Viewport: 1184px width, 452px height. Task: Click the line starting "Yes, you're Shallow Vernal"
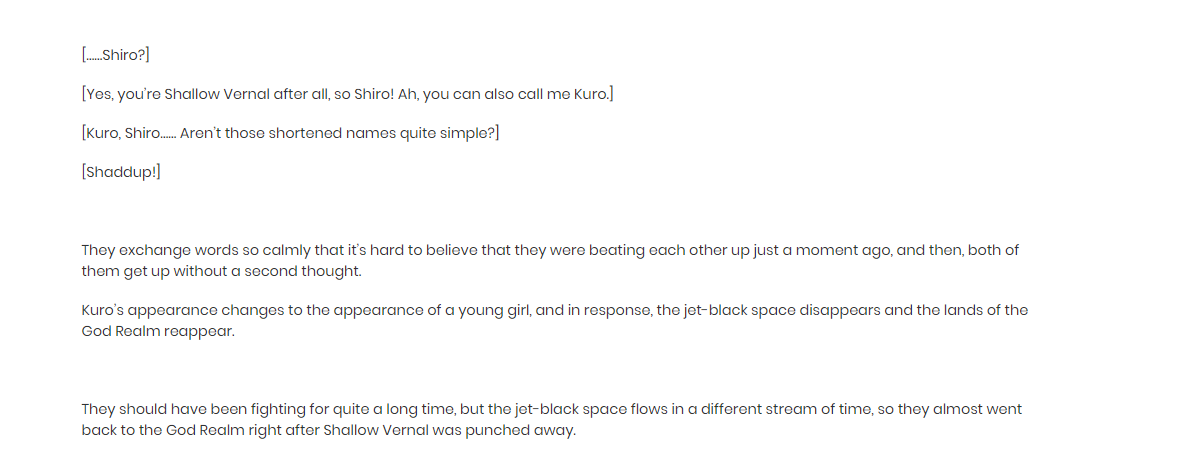tap(347, 94)
